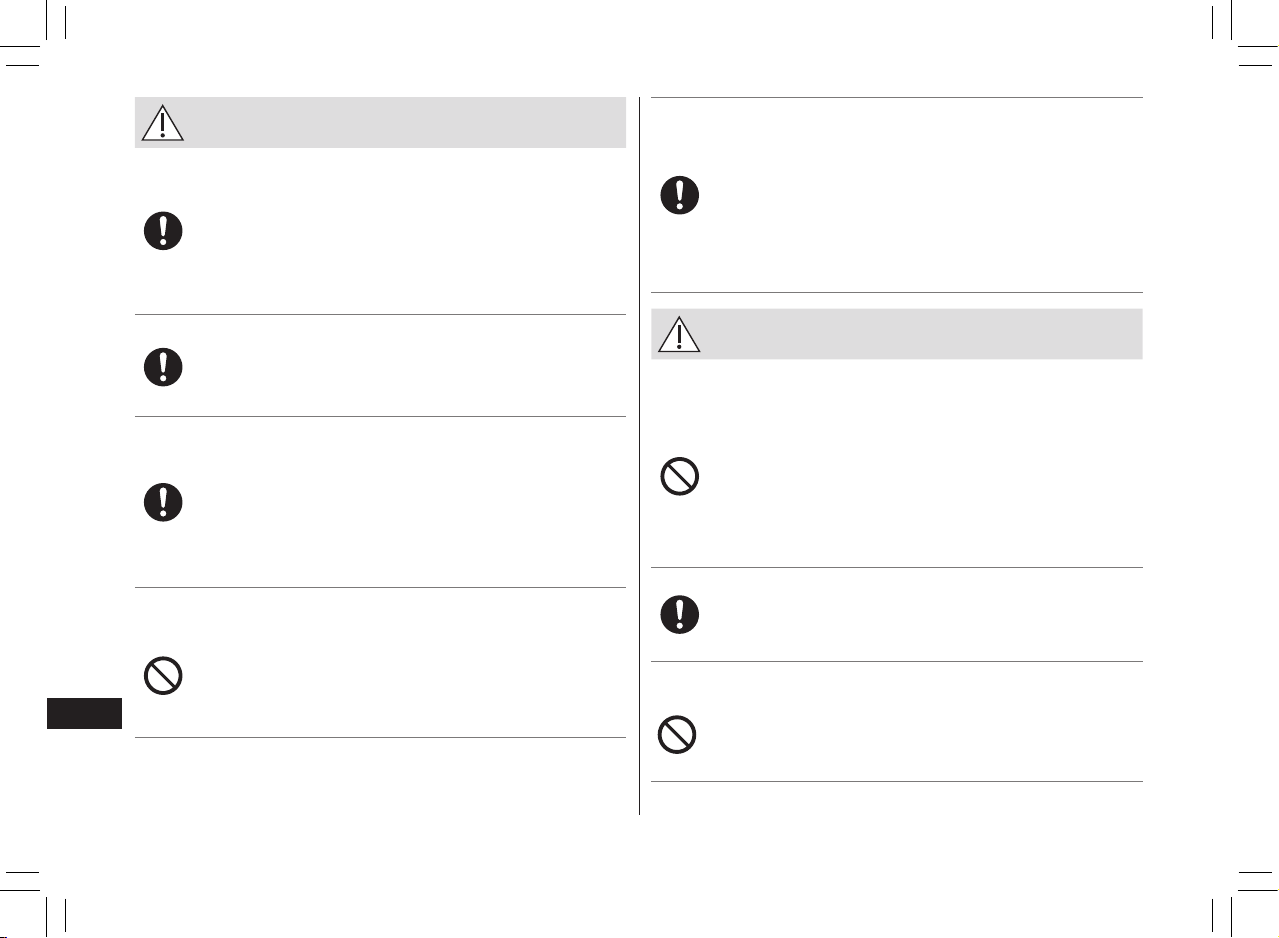
Task: Select the second exclamation icon in the left column
Action: point(163,367)
